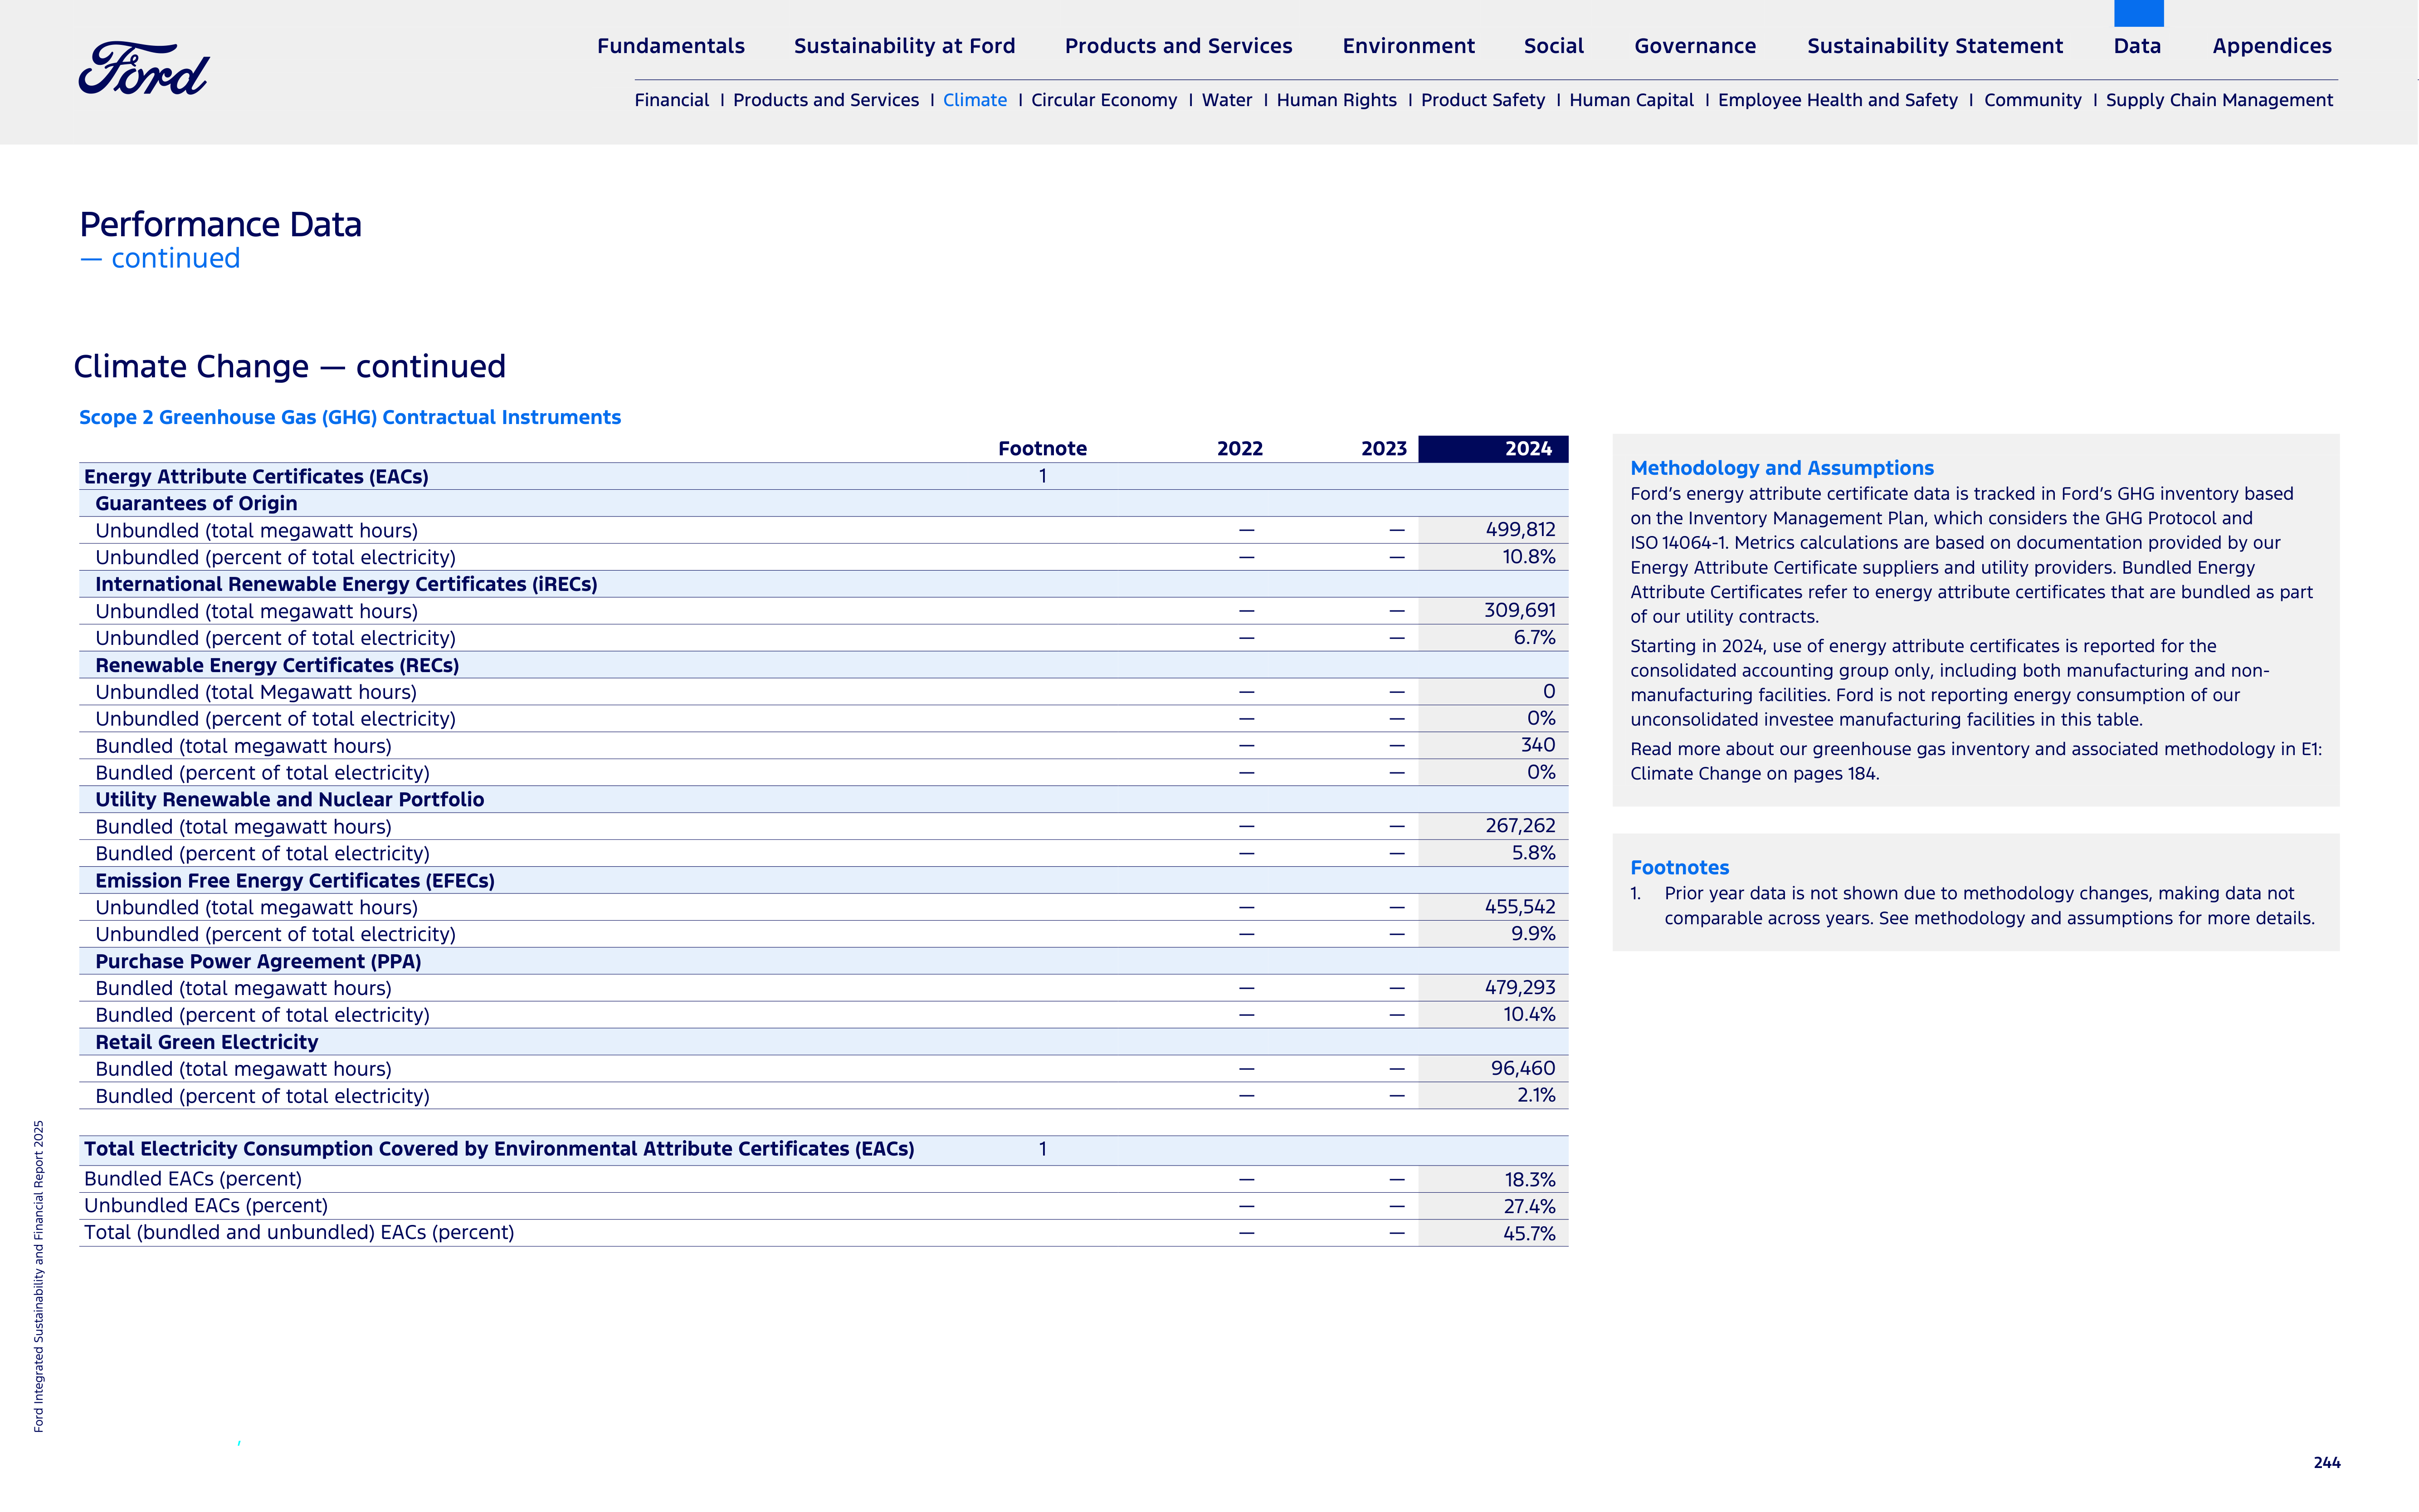Select the Bundled EACs value 18.3%
The image size is (2419, 1512).
pos(1530,1180)
